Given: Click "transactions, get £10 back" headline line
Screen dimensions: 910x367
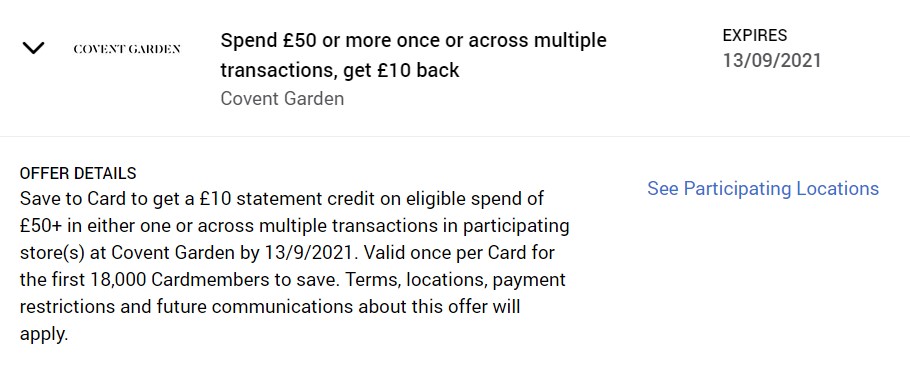Looking at the screenshot, I should (x=340, y=70).
